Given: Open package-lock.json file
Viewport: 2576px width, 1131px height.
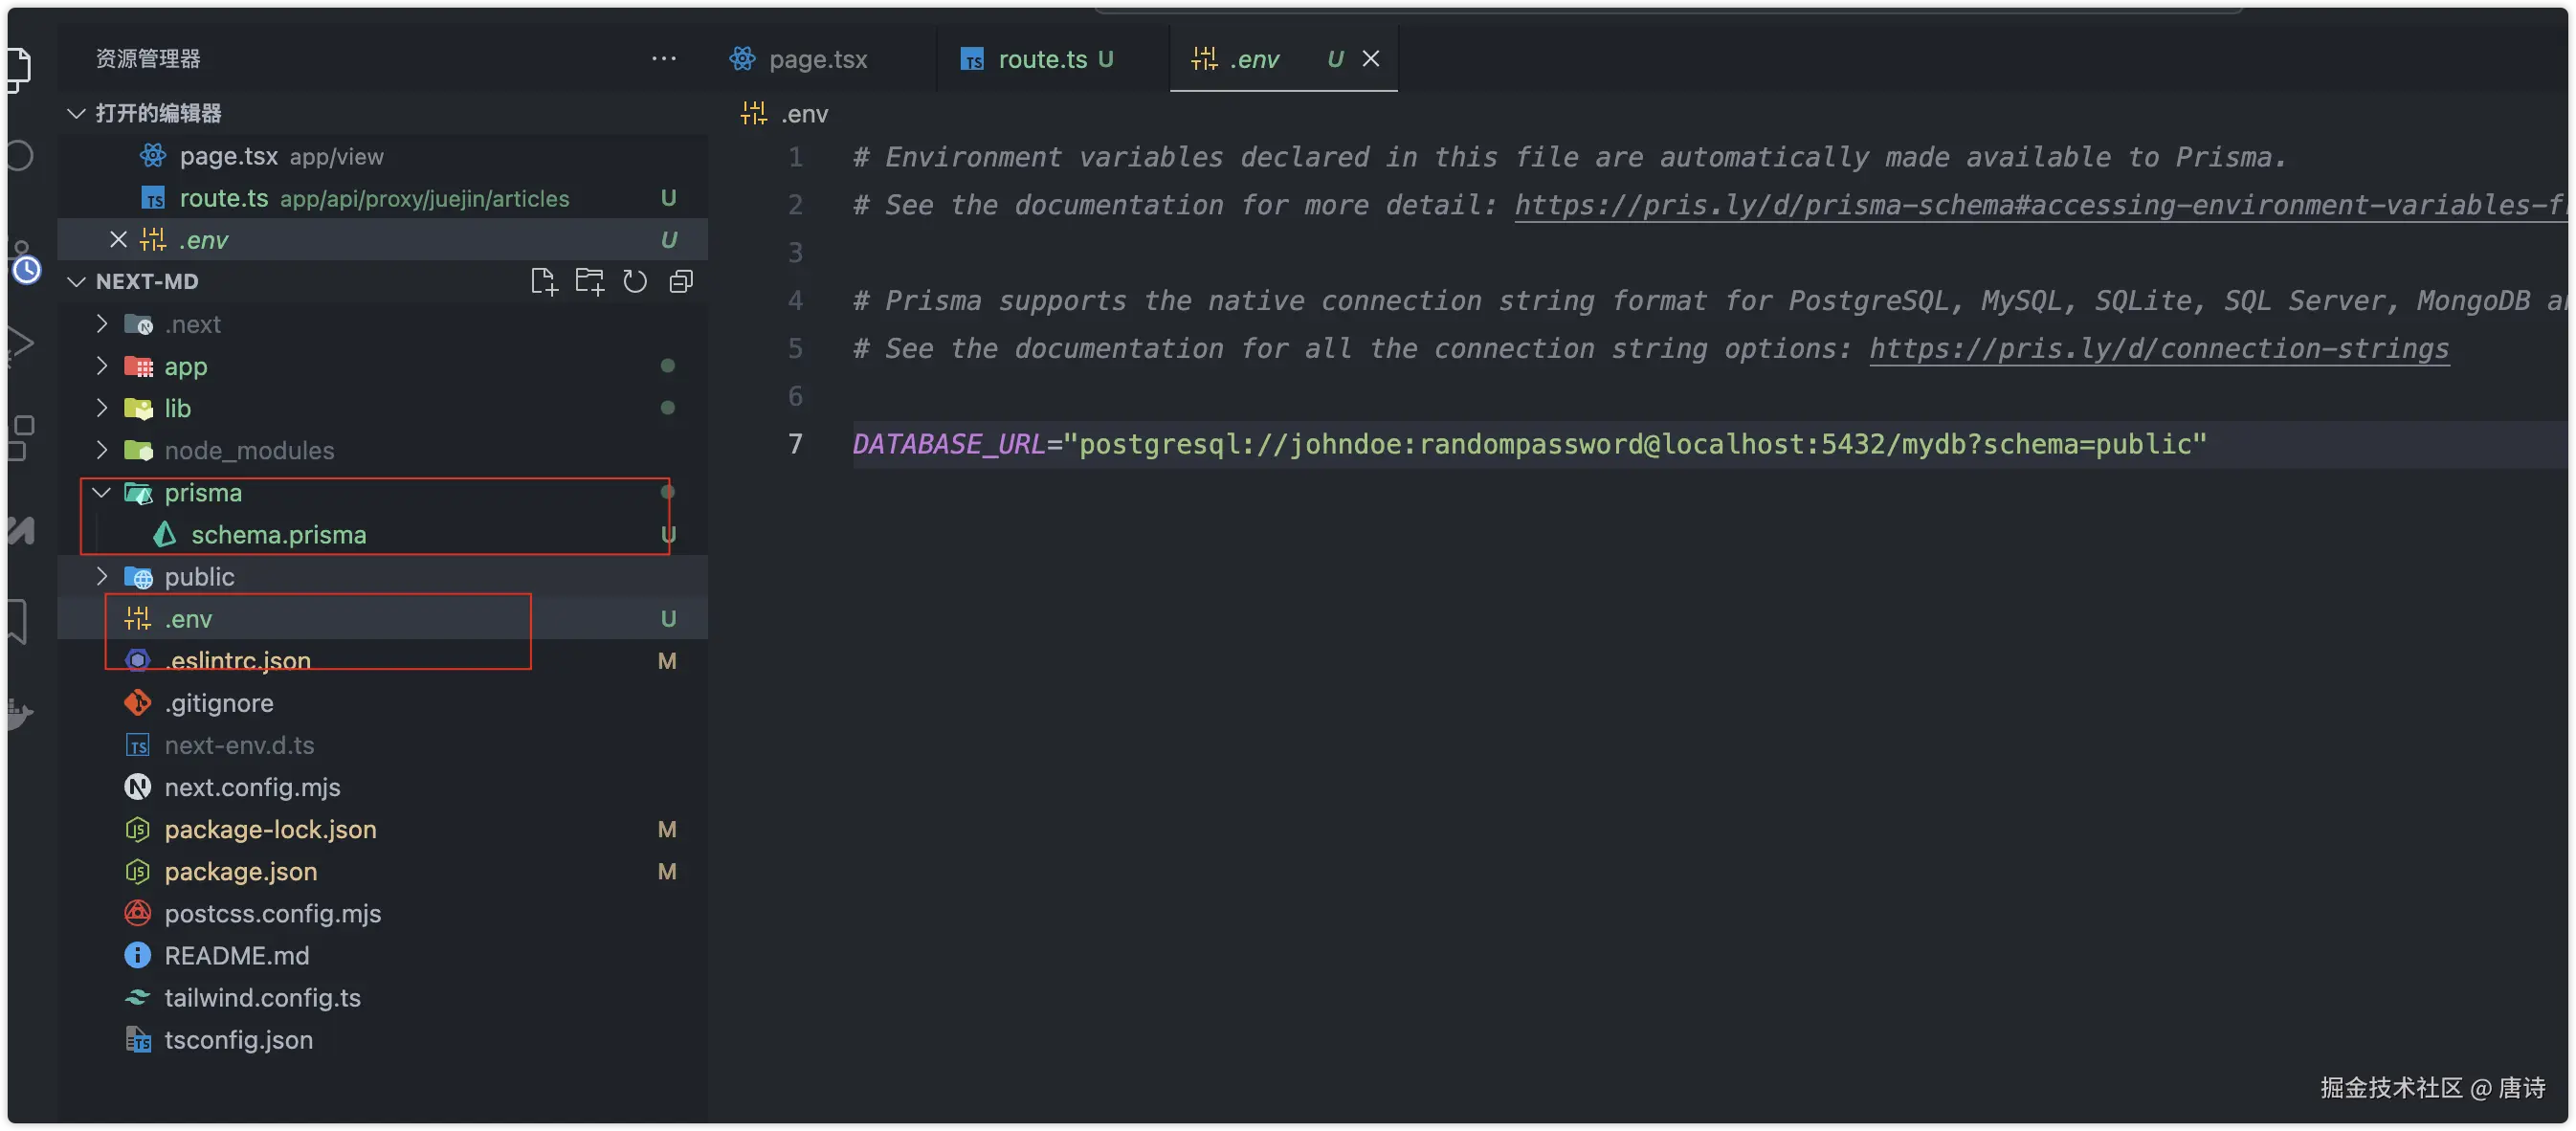Looking at the screenshot, I should (x=383, y=829).
